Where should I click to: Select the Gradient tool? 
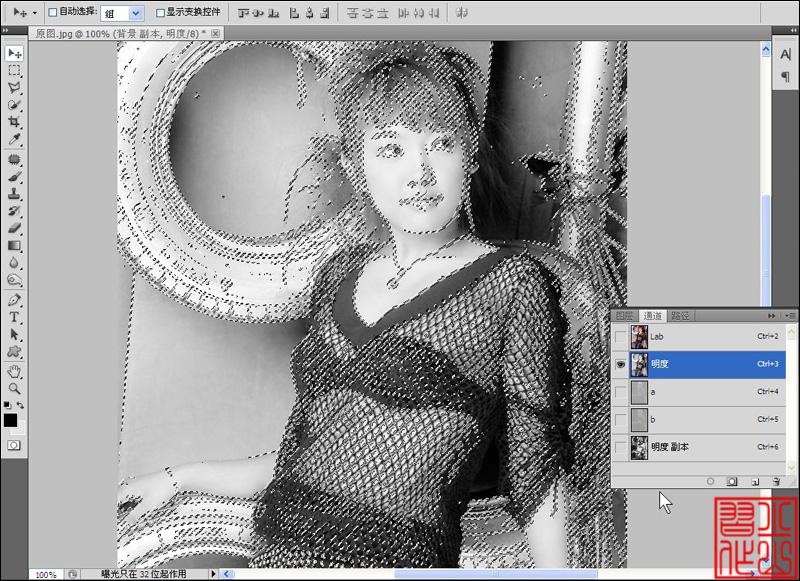click(x=14, y=245)
